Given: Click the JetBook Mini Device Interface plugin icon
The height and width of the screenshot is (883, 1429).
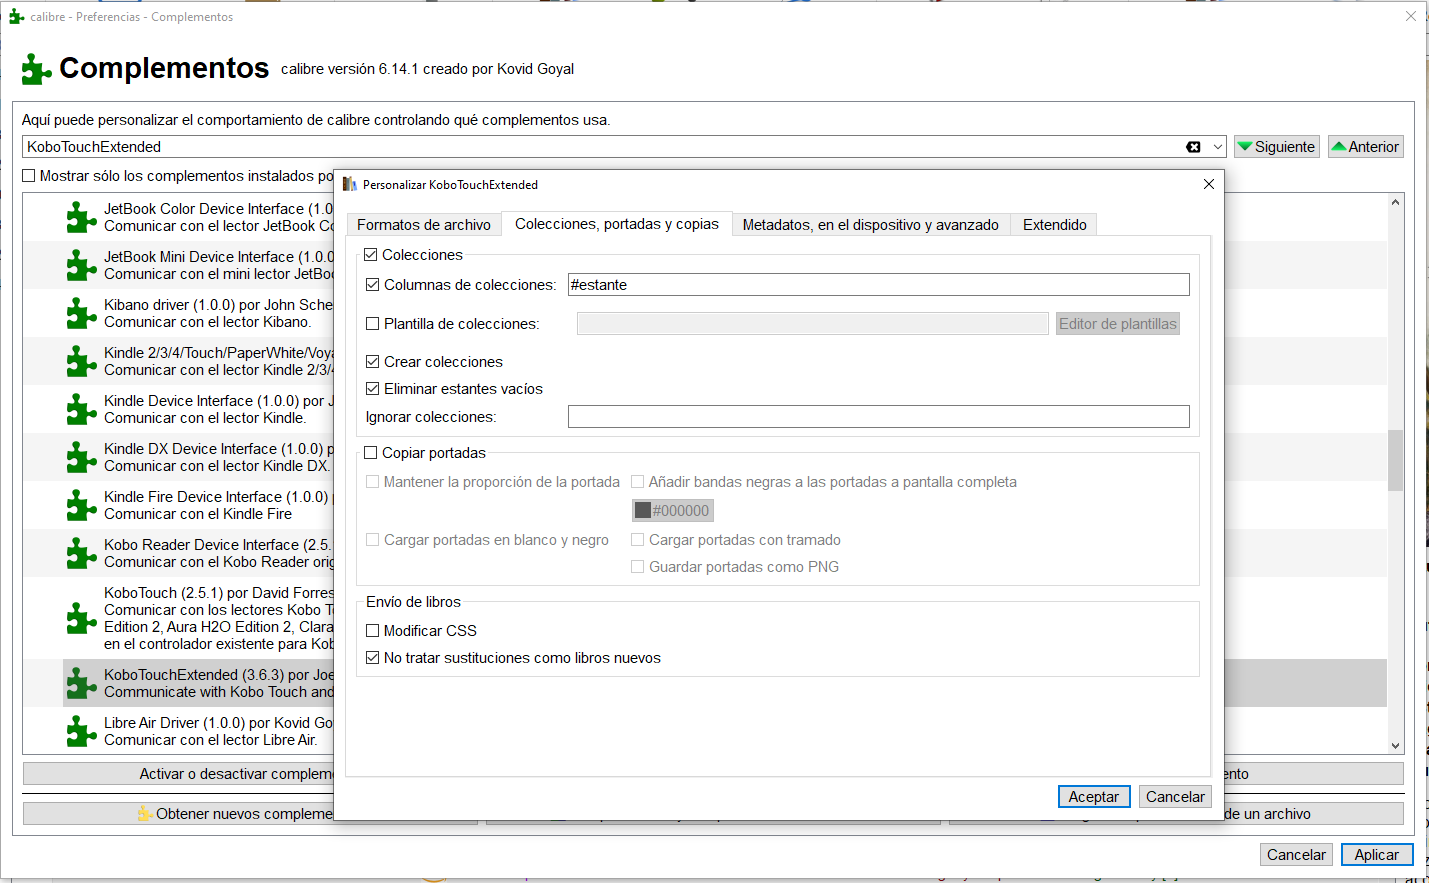Looking at the screenshot, I should coord(81,265).
